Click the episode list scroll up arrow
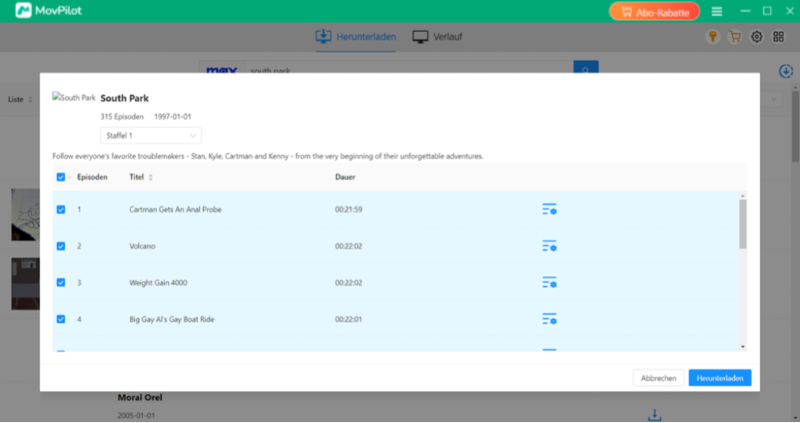The image size is (800, 423). 743,196
